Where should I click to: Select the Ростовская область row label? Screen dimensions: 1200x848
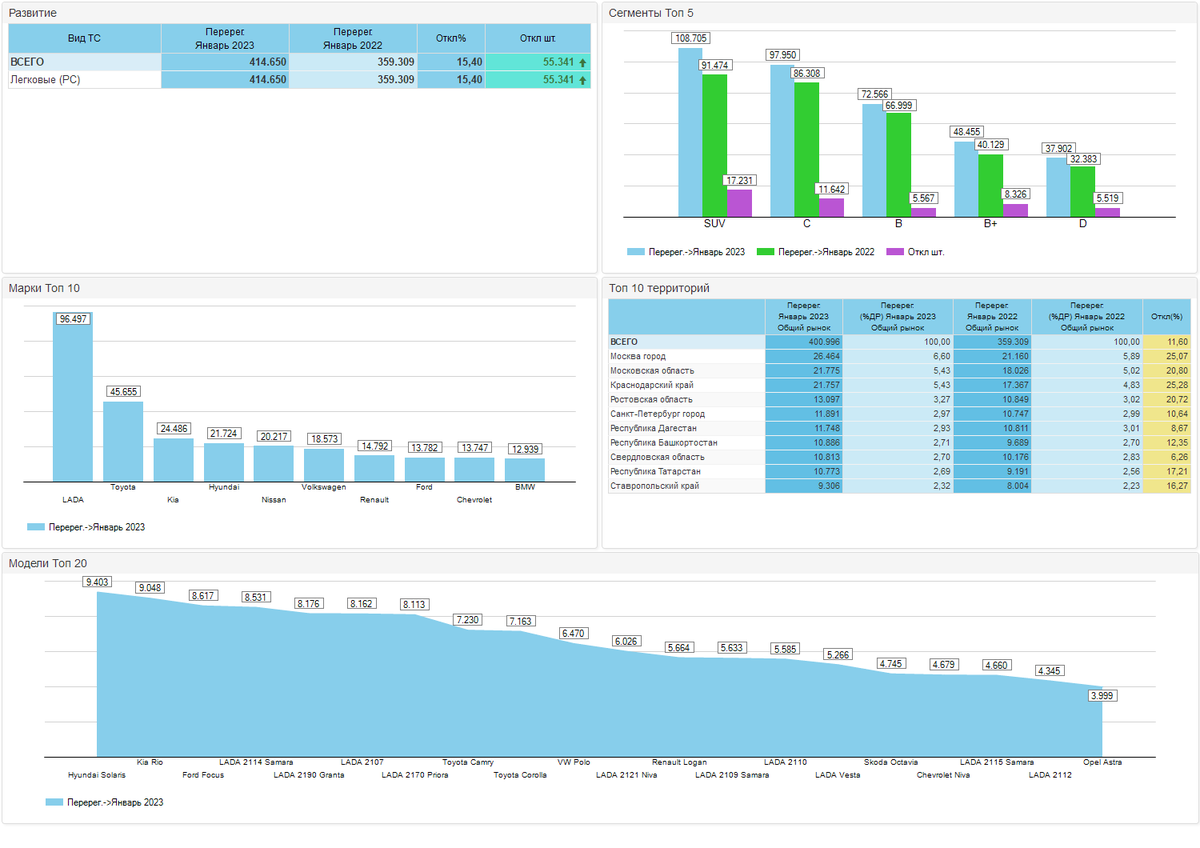[649, 399]
